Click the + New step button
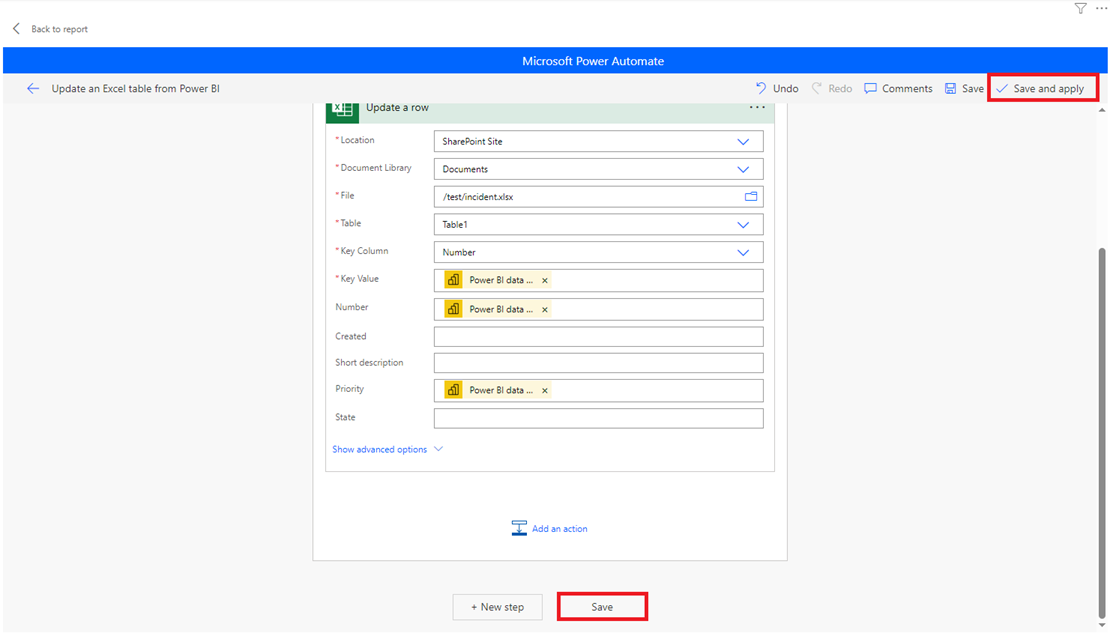This screenshot has width=1110, height=636. [x=498, y=607]
